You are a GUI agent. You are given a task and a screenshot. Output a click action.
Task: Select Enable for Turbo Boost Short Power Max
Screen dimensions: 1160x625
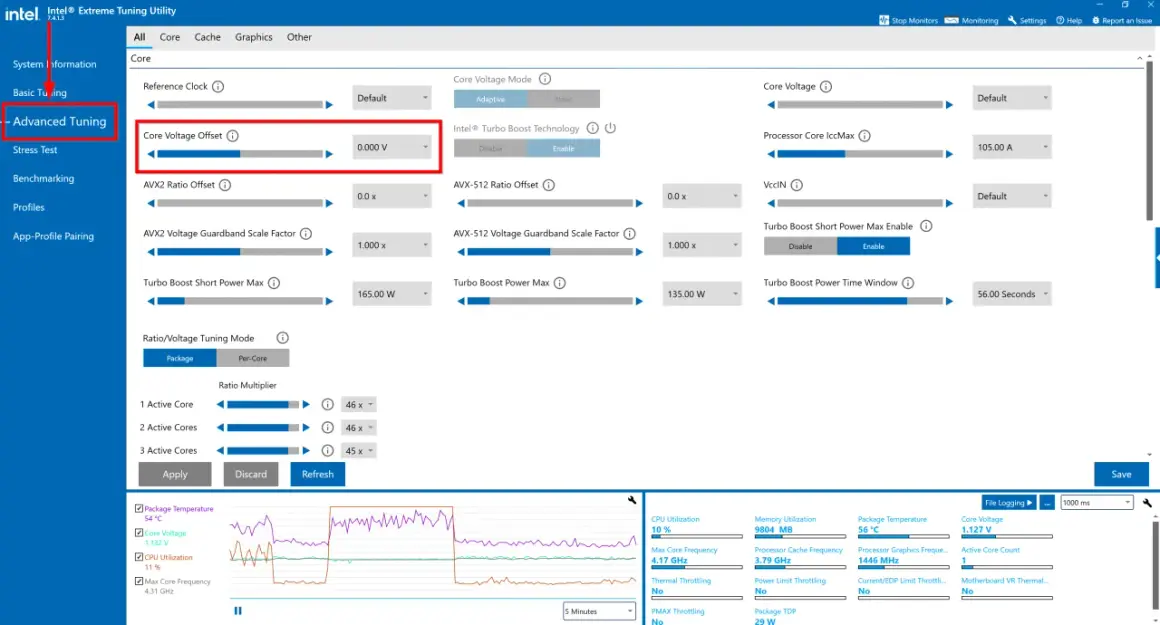pyautogui.click(x=873, y=246)
